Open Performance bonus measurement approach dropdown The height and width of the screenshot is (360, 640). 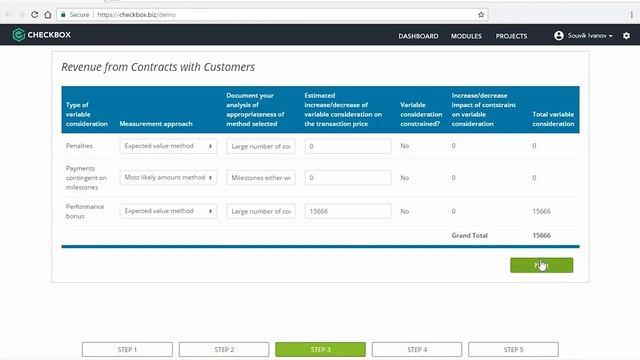(168, 211)
